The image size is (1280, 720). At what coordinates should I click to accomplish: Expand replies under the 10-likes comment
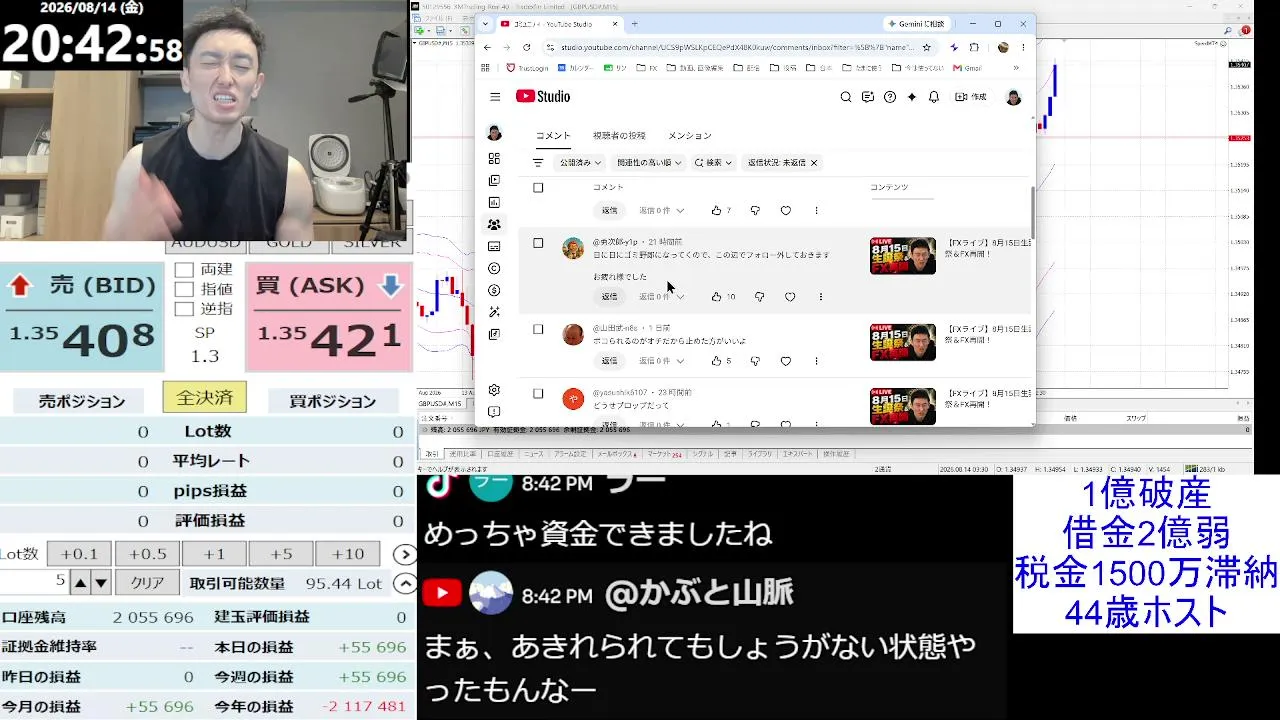click(662, 297)
